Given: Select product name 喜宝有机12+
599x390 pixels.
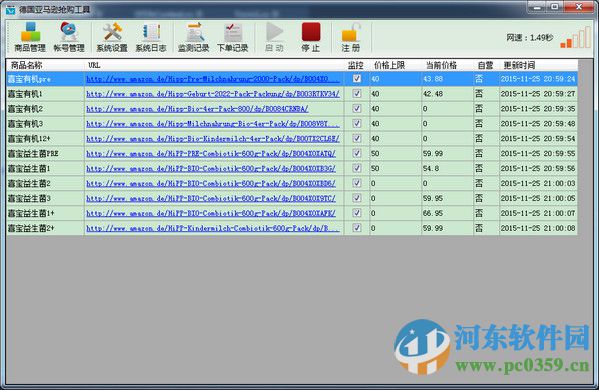Looking at the screenshot, I should (x=29, y=139).
